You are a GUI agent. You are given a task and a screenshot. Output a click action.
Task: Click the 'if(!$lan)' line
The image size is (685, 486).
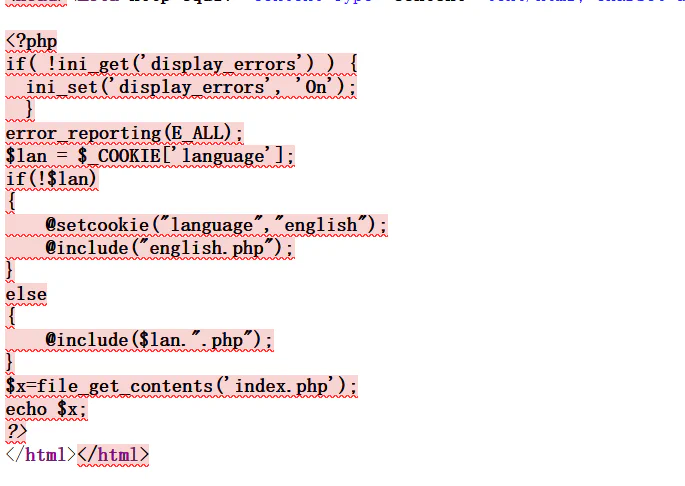[x=52, y=179]
